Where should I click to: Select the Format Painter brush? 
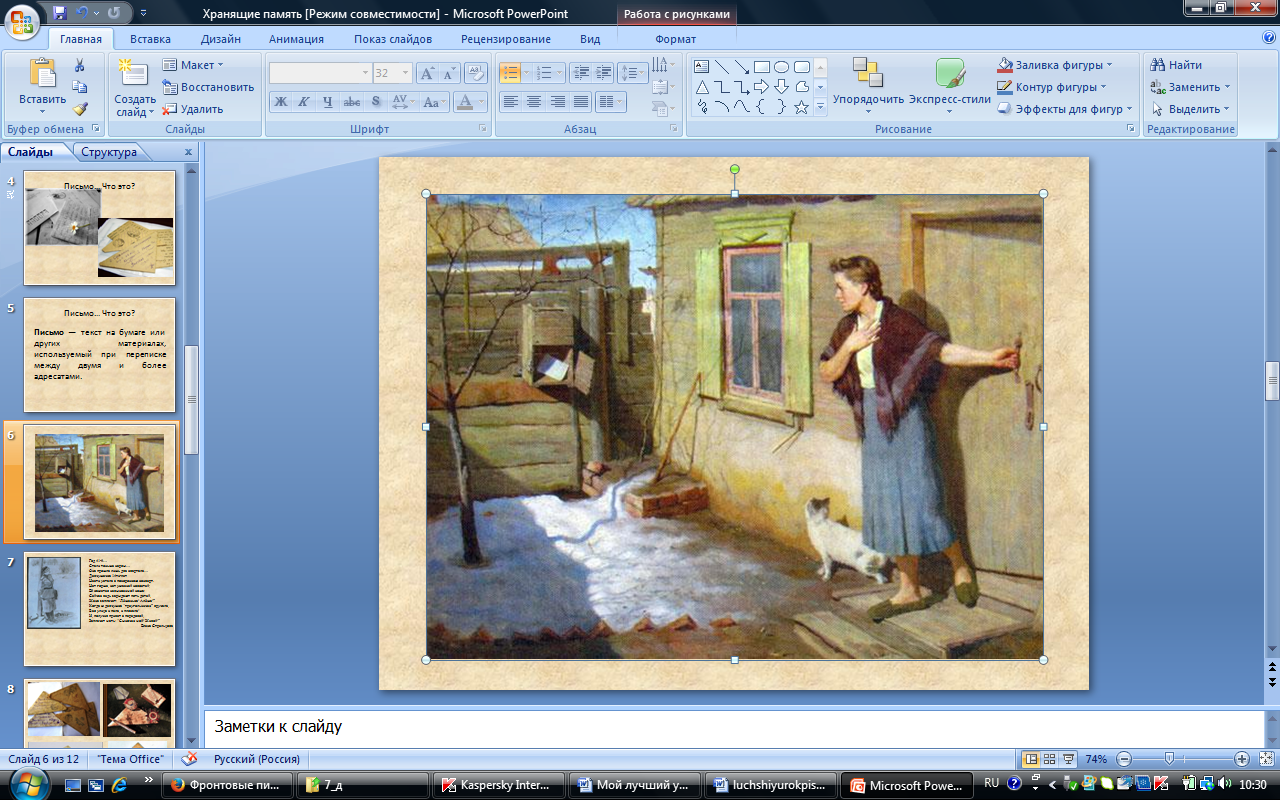(x=80, y=109)
